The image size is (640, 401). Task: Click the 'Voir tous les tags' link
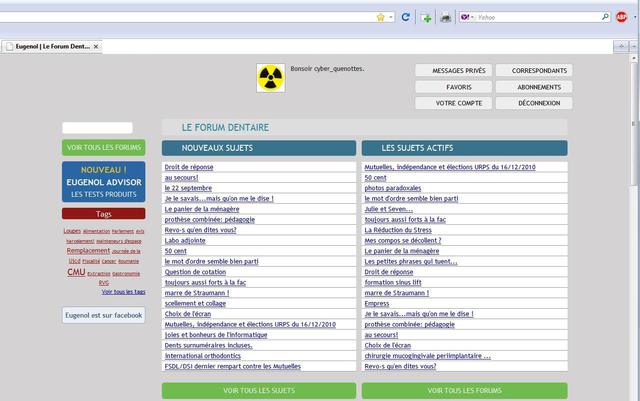(123, 292)
